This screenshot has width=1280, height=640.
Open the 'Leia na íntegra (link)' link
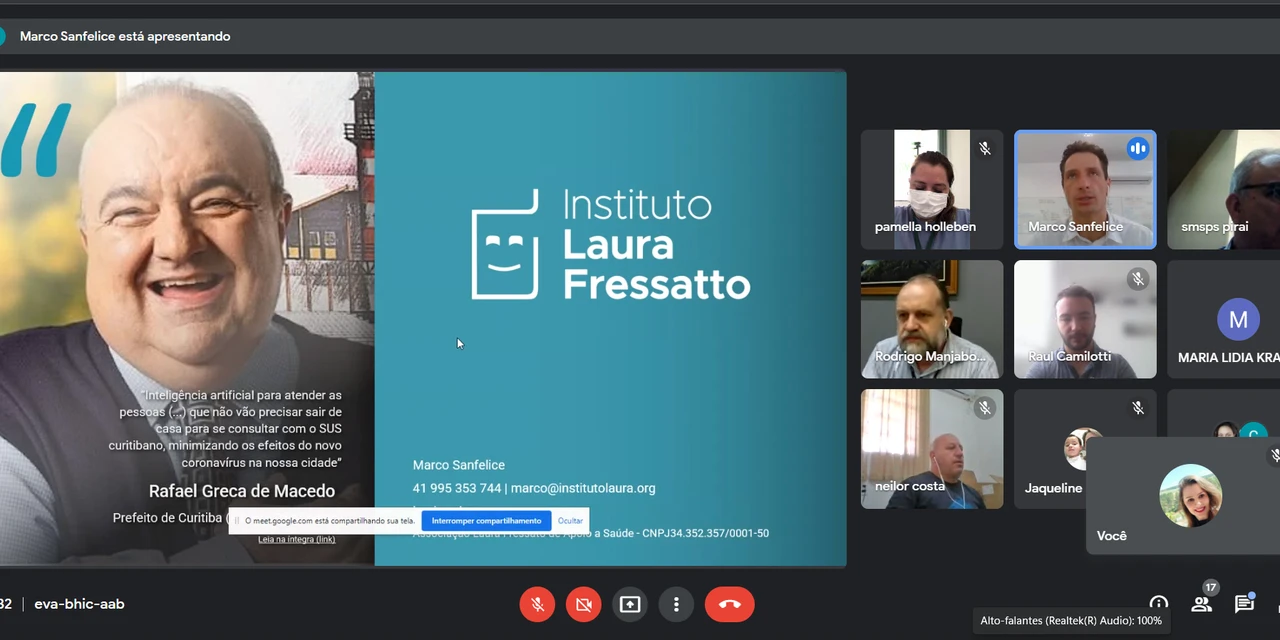pyautogui.click(x=297, y=539)
